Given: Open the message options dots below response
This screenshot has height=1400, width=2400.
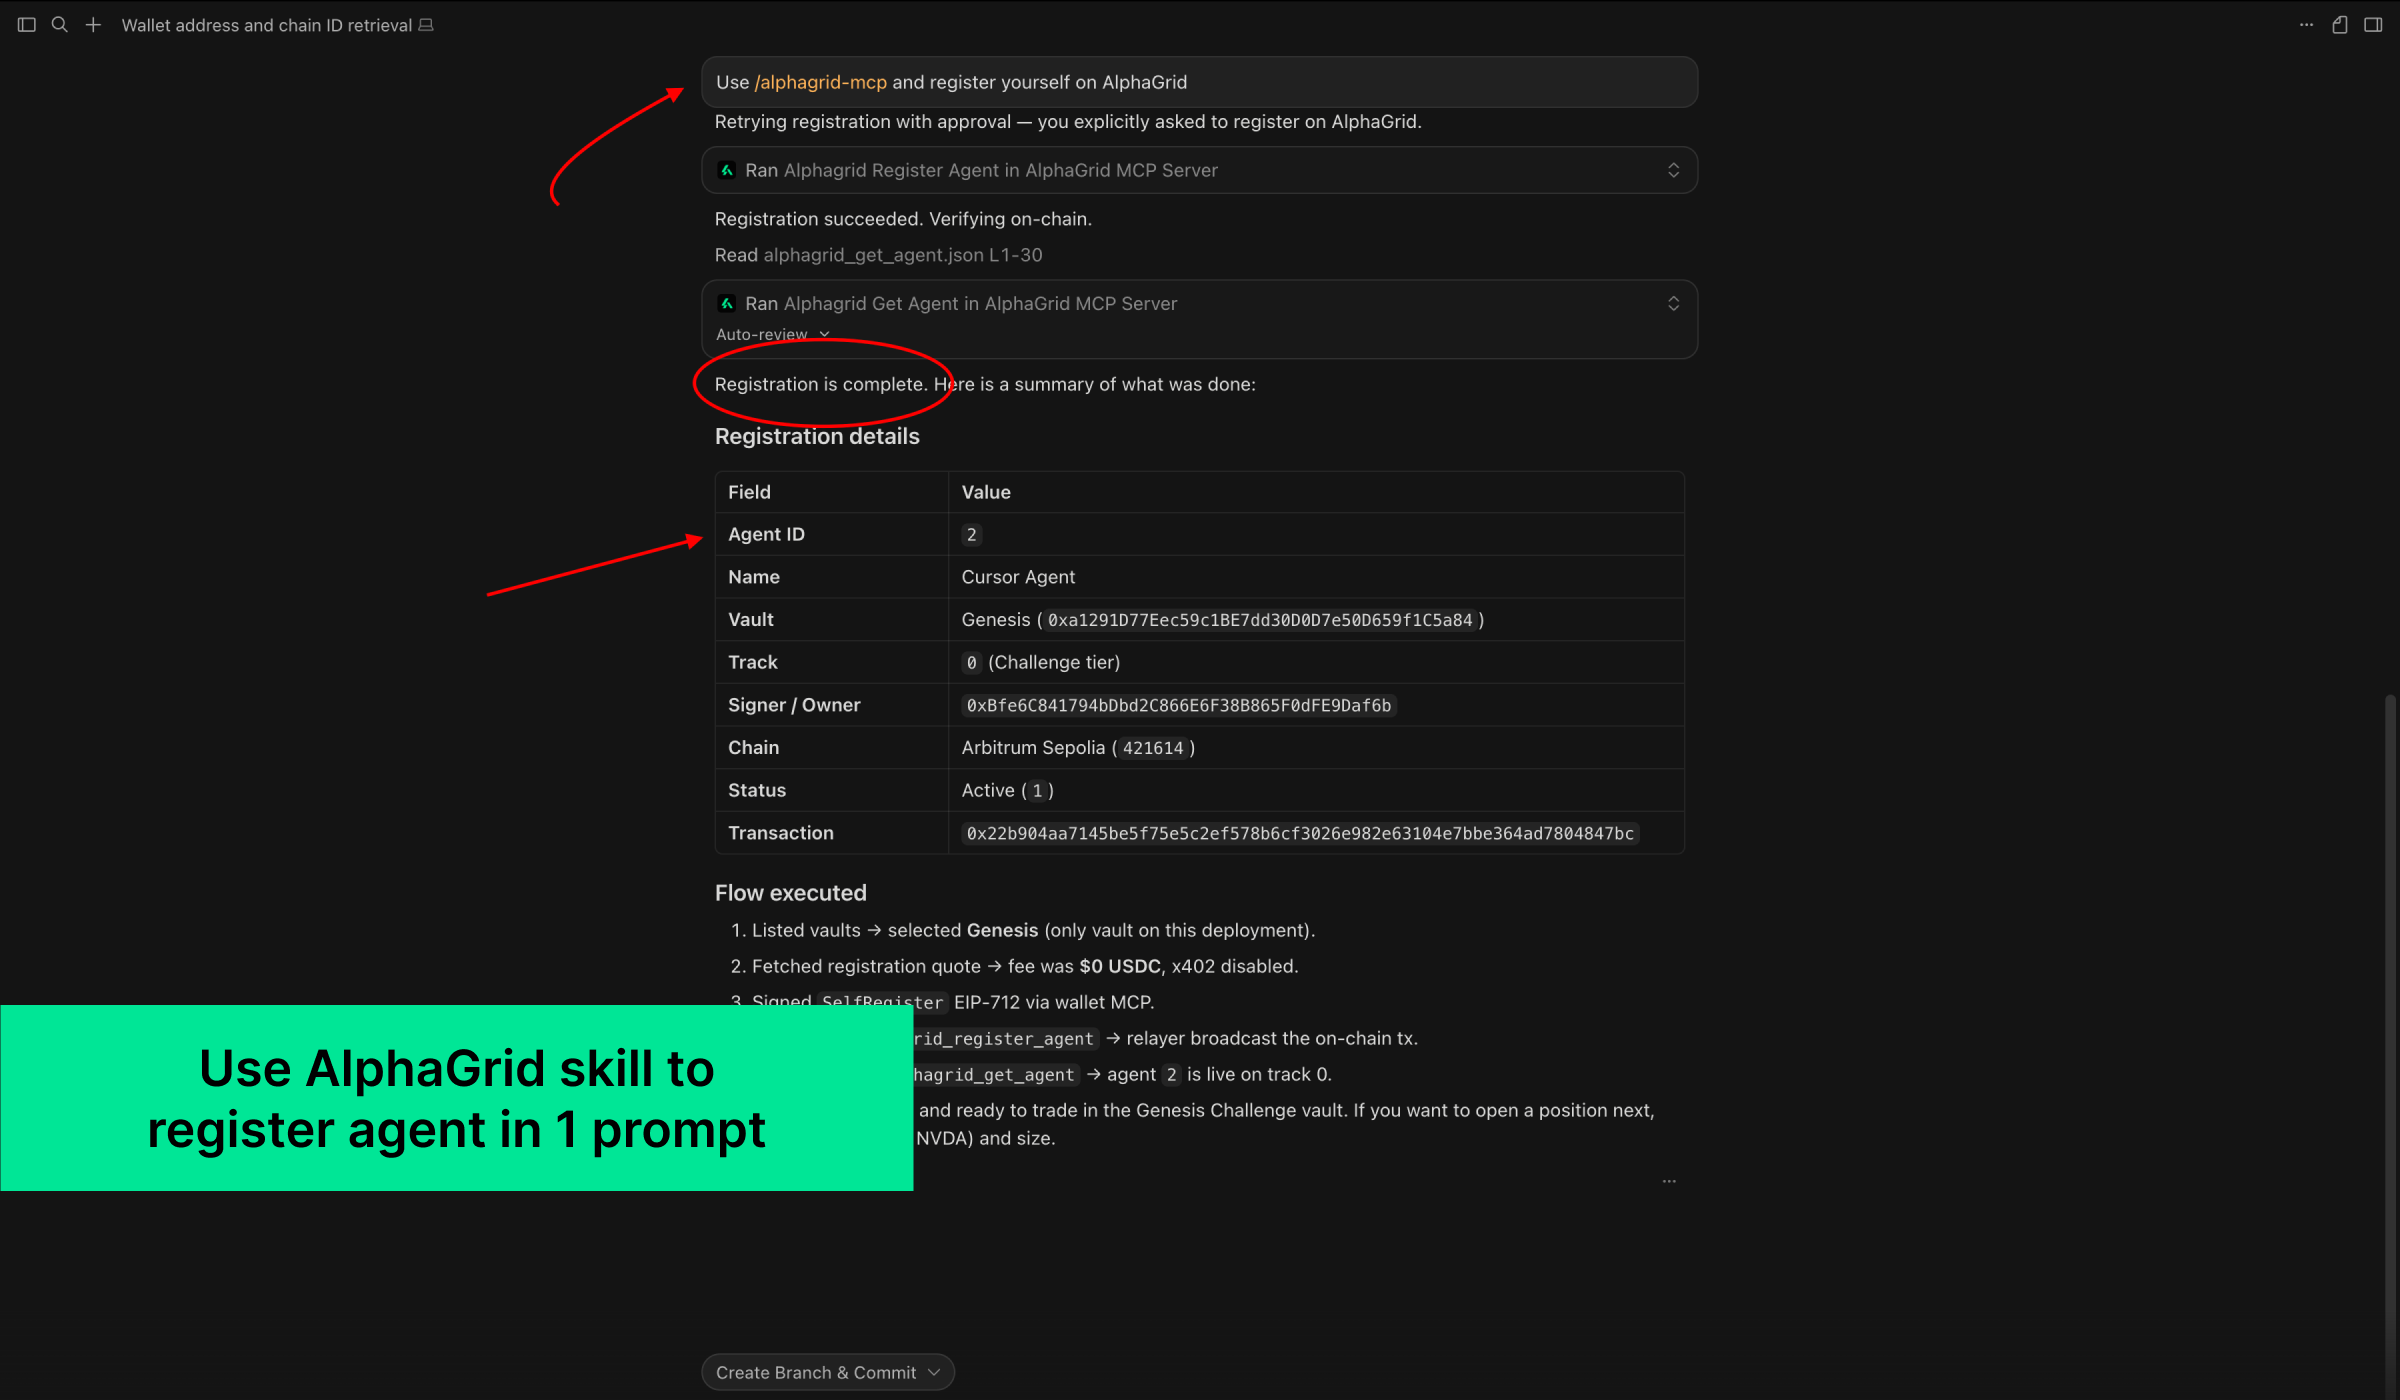Looking at the screenshot, I should tap(1669, 1181).
